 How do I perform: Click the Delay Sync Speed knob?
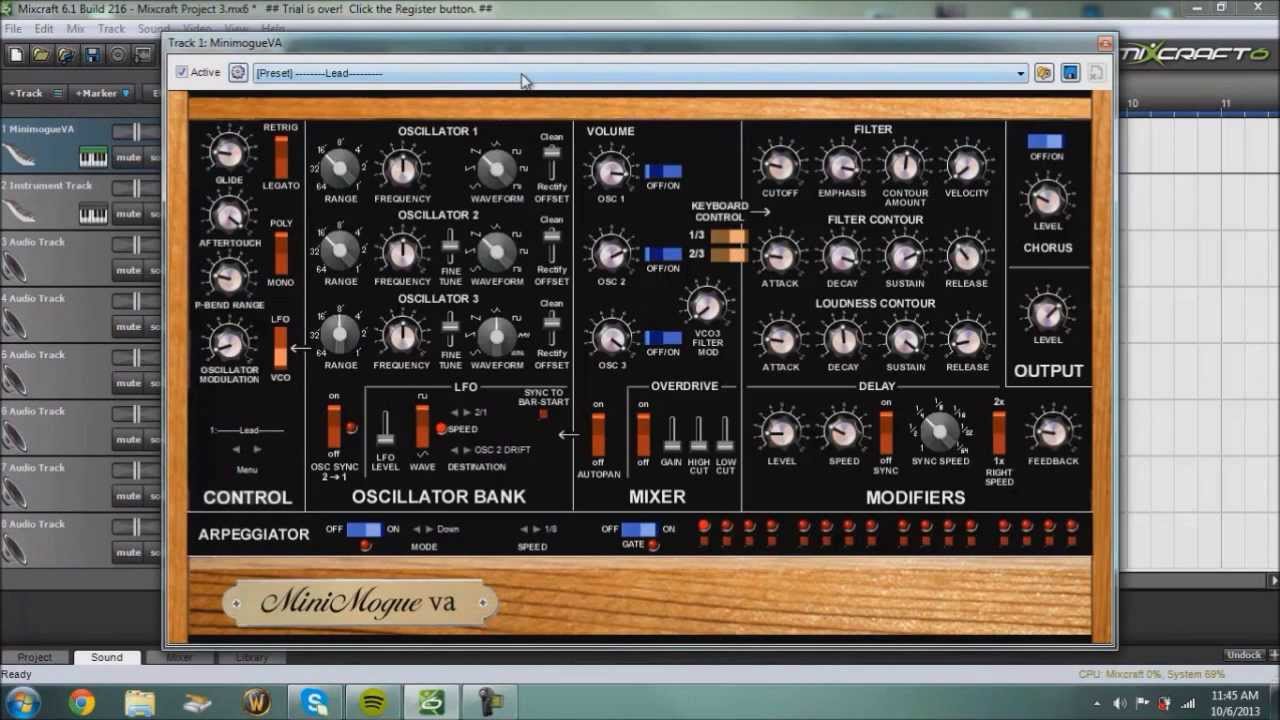tap(939, 431)
